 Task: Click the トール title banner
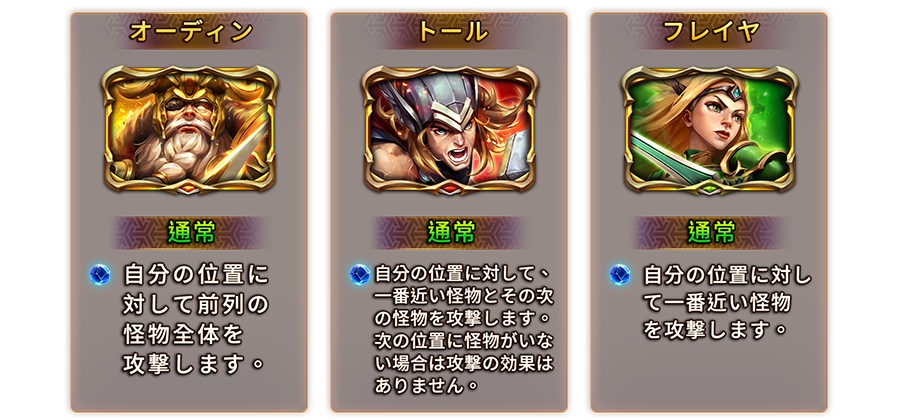coord(451,32)
